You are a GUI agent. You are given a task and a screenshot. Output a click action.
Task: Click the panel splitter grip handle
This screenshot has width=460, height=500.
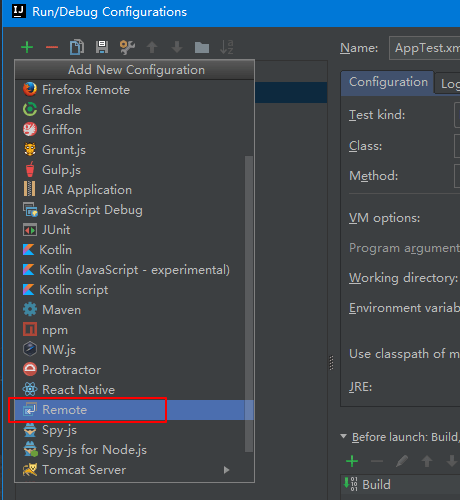331,363
